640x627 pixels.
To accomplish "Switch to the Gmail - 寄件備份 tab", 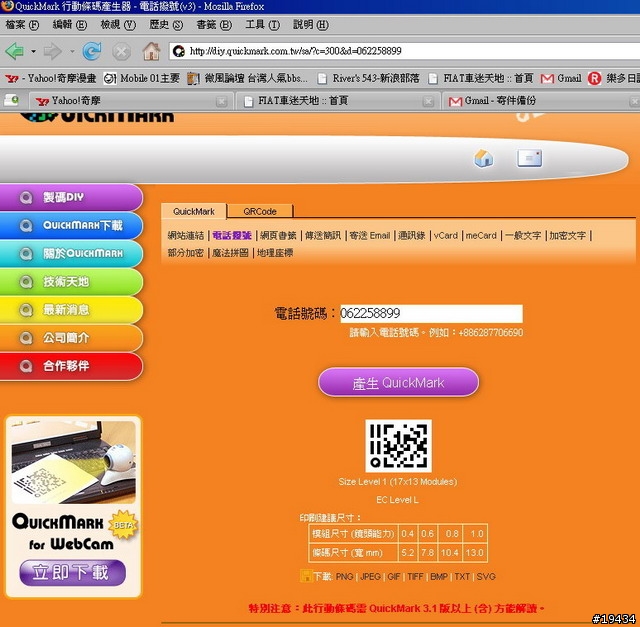I will click(541, 101).
